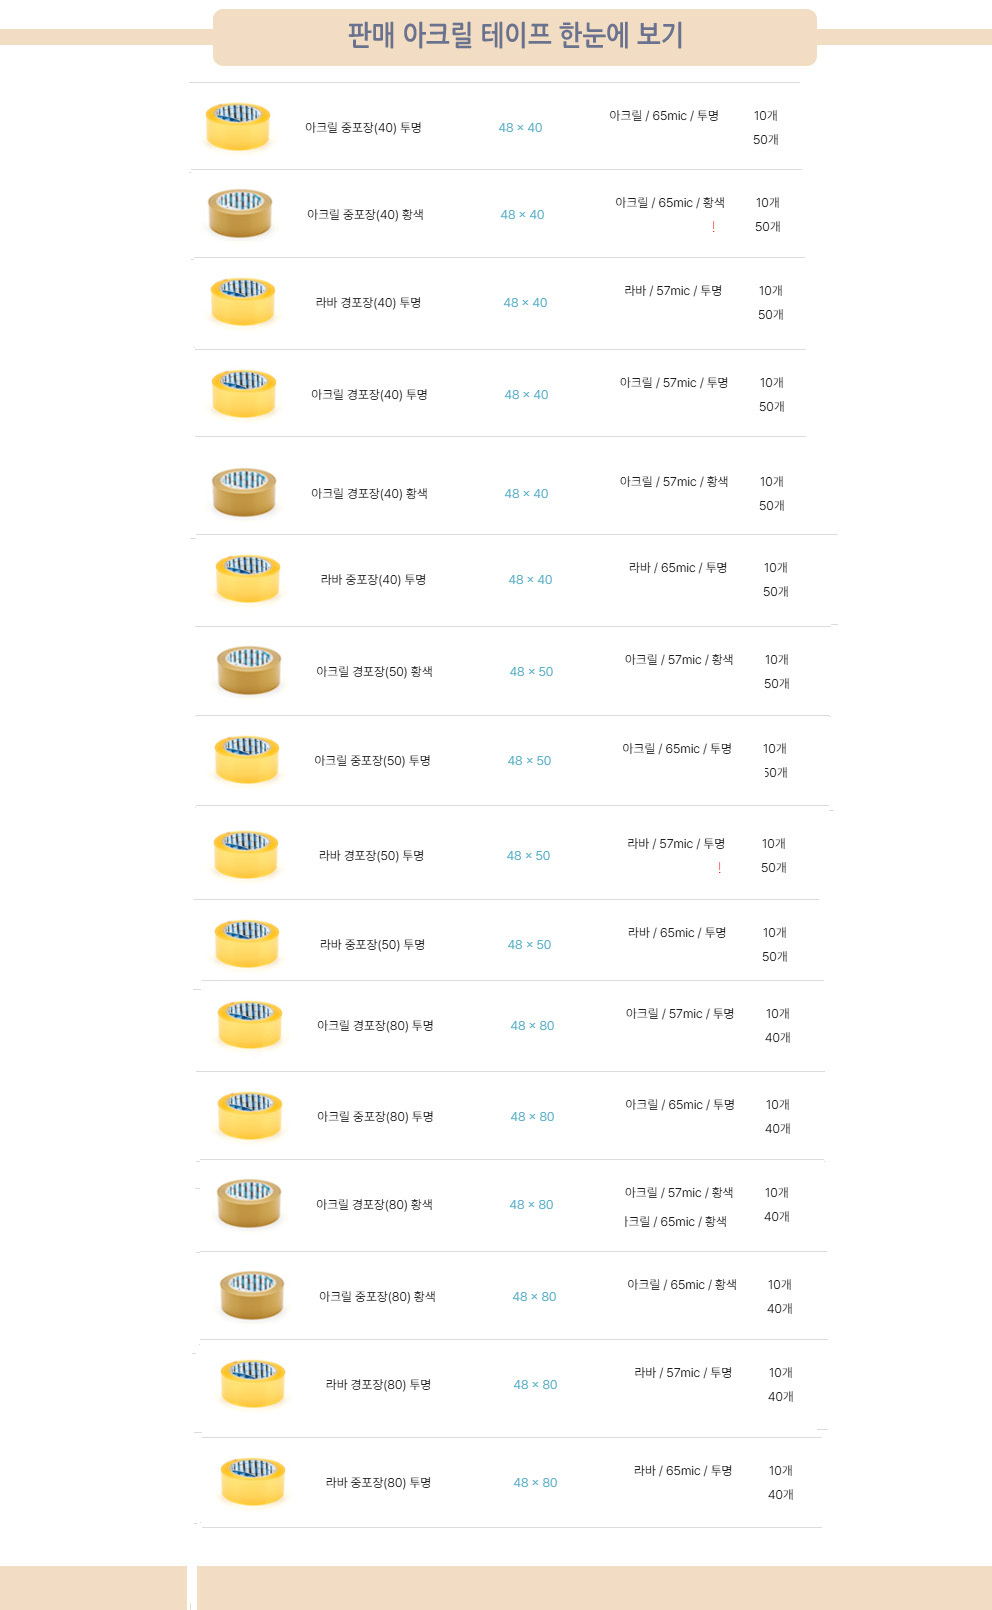Click the 라바 중포장(40) 투명 product name

pyautogui.click(x=373, y=580)
